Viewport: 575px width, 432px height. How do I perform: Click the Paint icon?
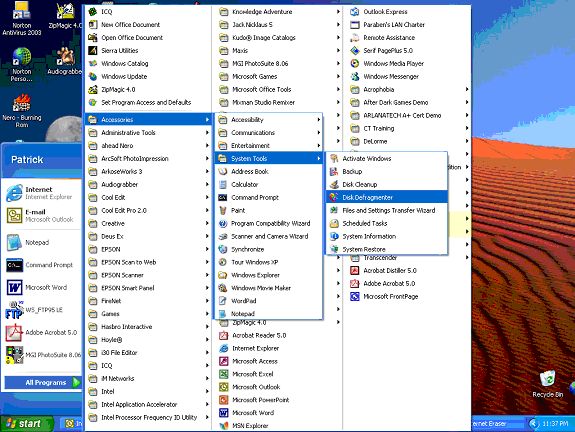(x=223, y=210)
